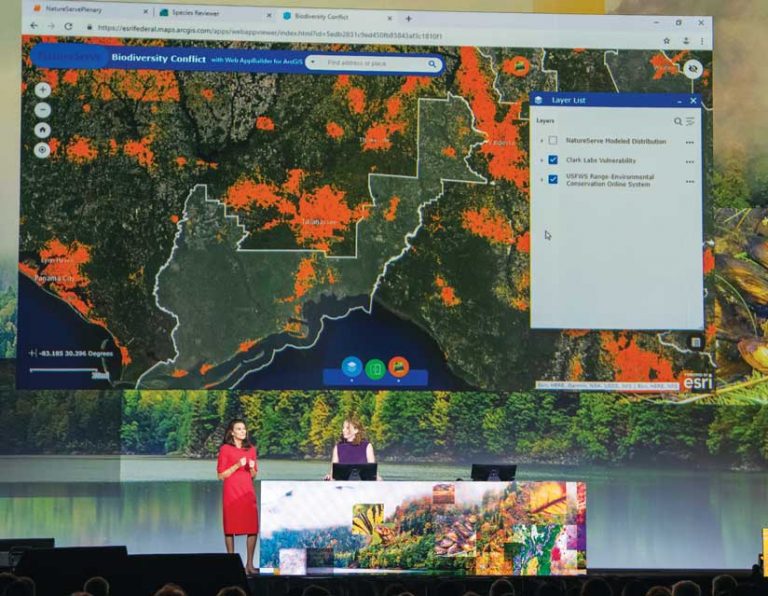The width and height of the screenshot is (768, 596).
Task: Click the Biodiversity Conflict app title
Action: pos(159,58)
